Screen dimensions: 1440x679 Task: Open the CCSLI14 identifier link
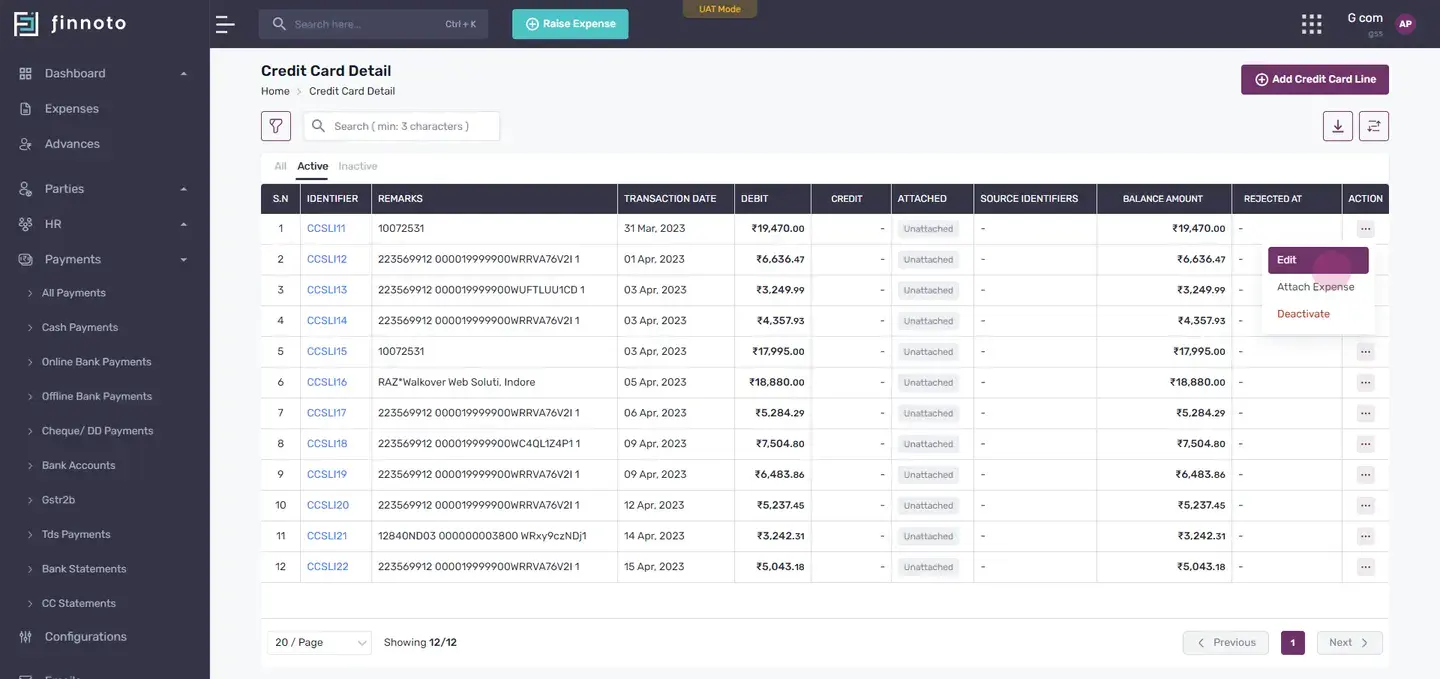[327, 321]
